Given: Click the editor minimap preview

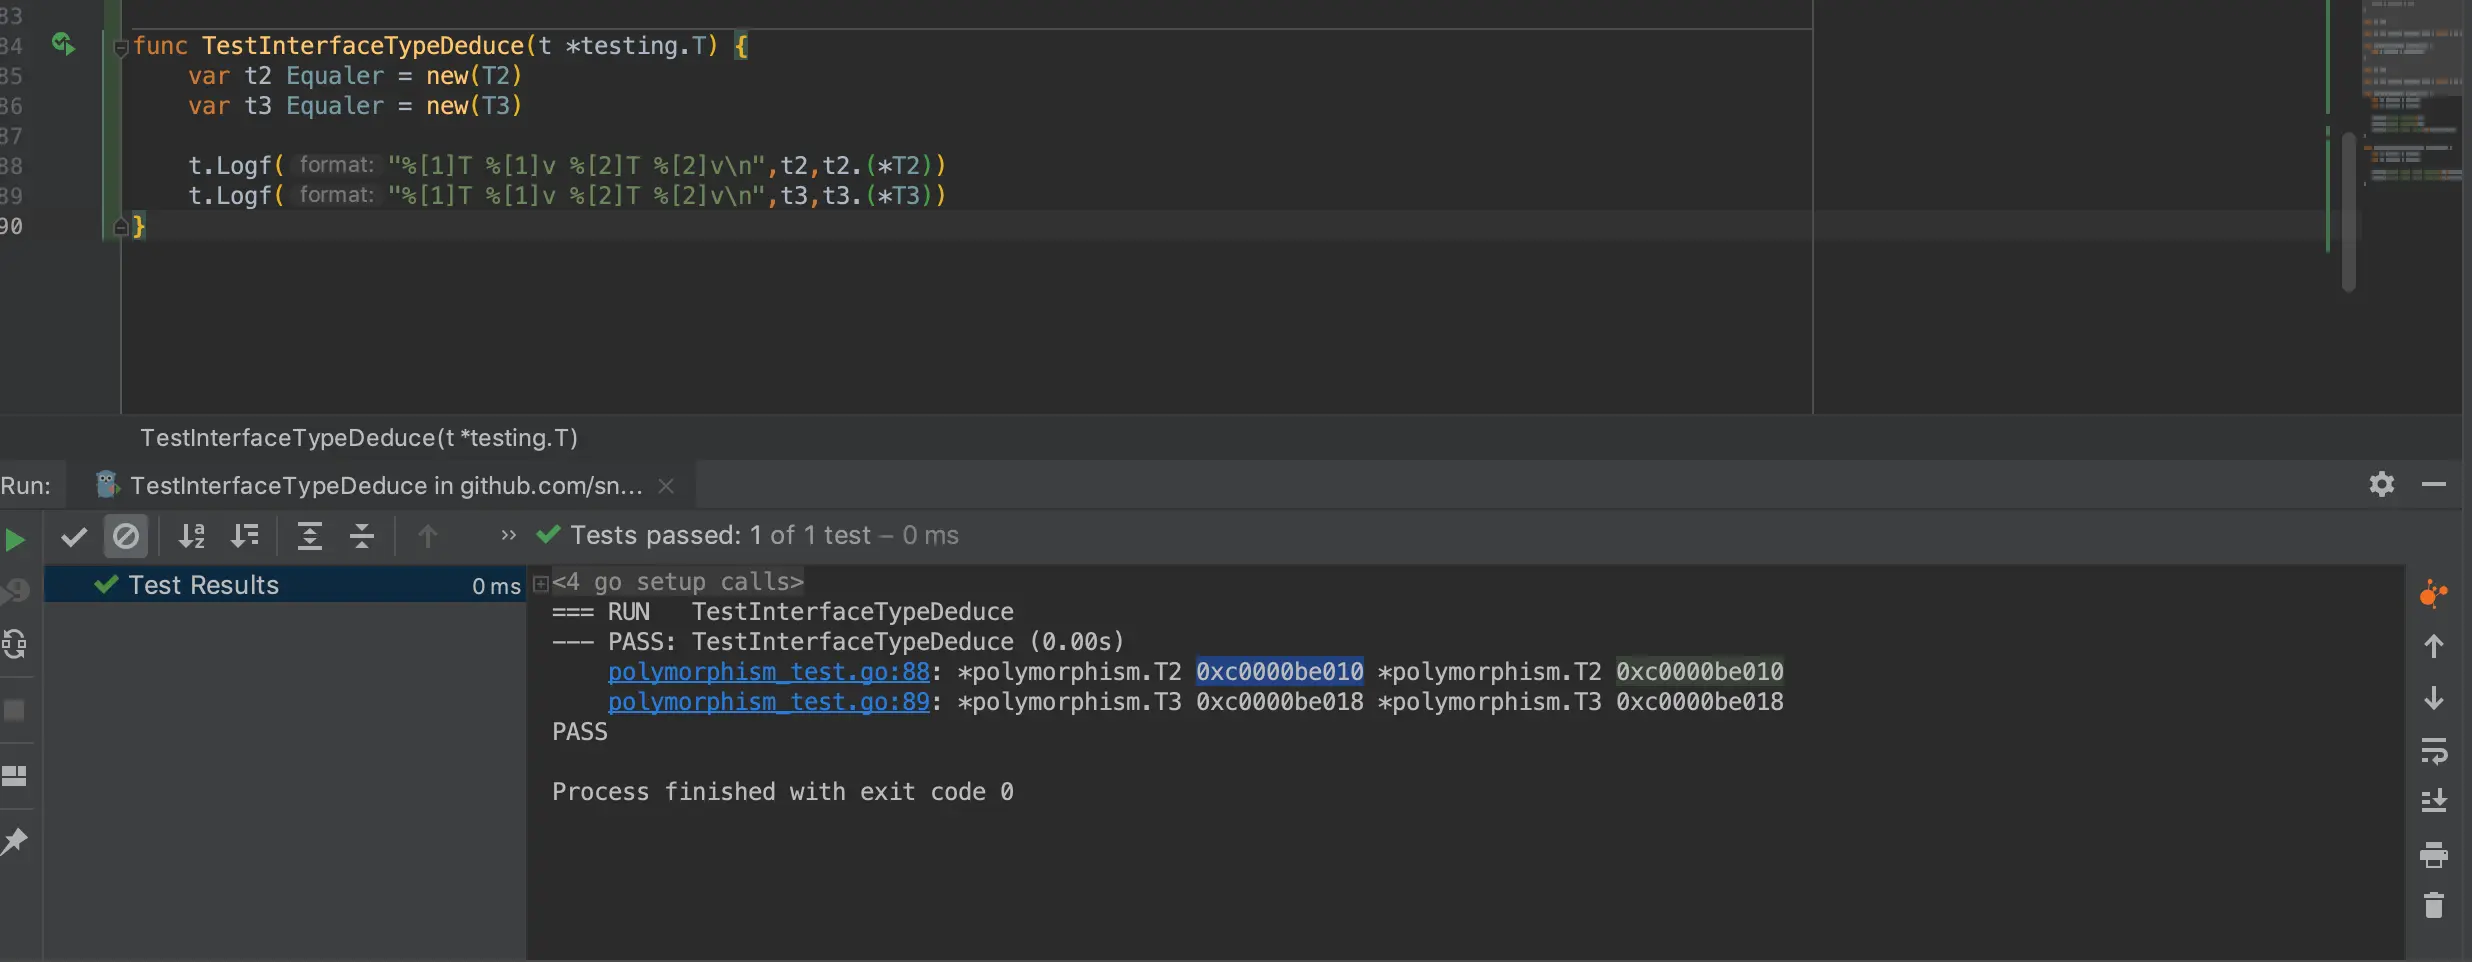Looking at the screenshot, I should (2410, 100).
